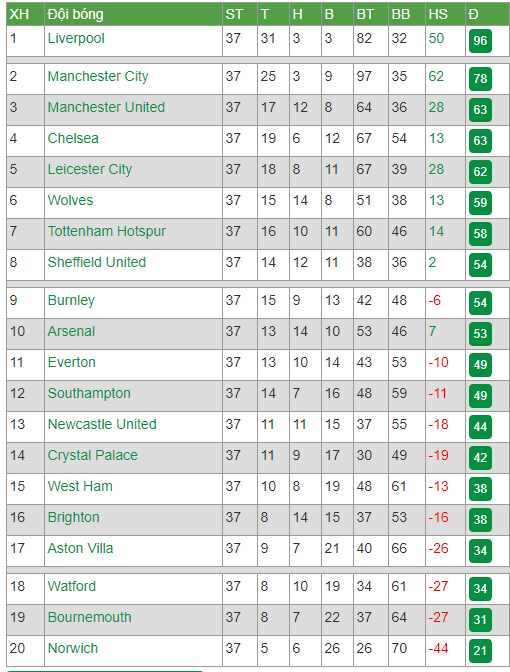Select the HS column header
This screenshot has height=672, width=510.
(438, 14)
